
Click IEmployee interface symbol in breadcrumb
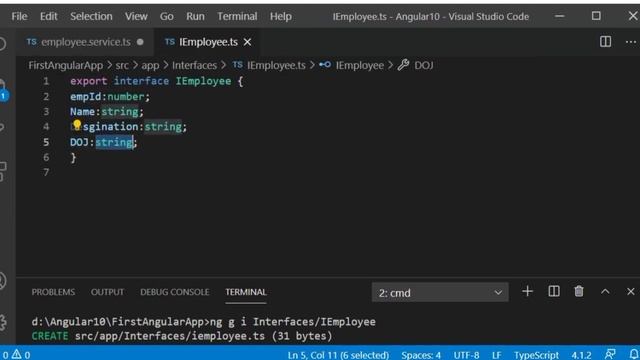(x=360, y=65)
